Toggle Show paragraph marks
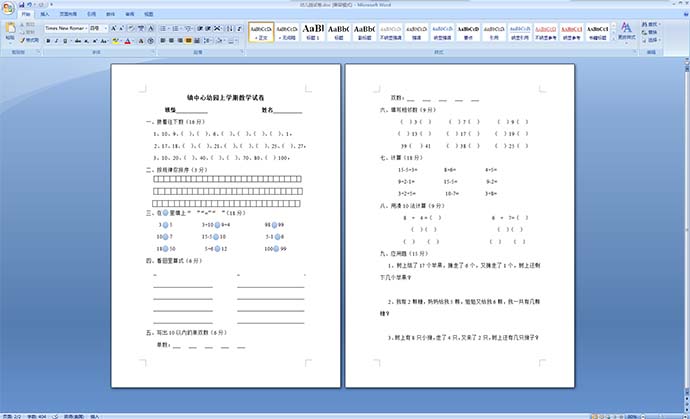Screen dimensions: 690x419 [x=239, y=28]
